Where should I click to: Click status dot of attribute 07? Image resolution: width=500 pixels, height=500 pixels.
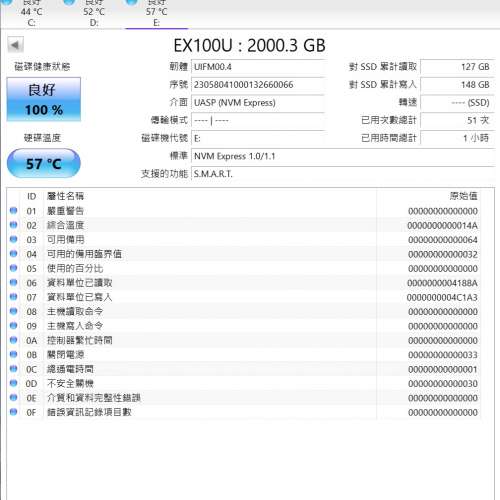click(x=14, y=297)
